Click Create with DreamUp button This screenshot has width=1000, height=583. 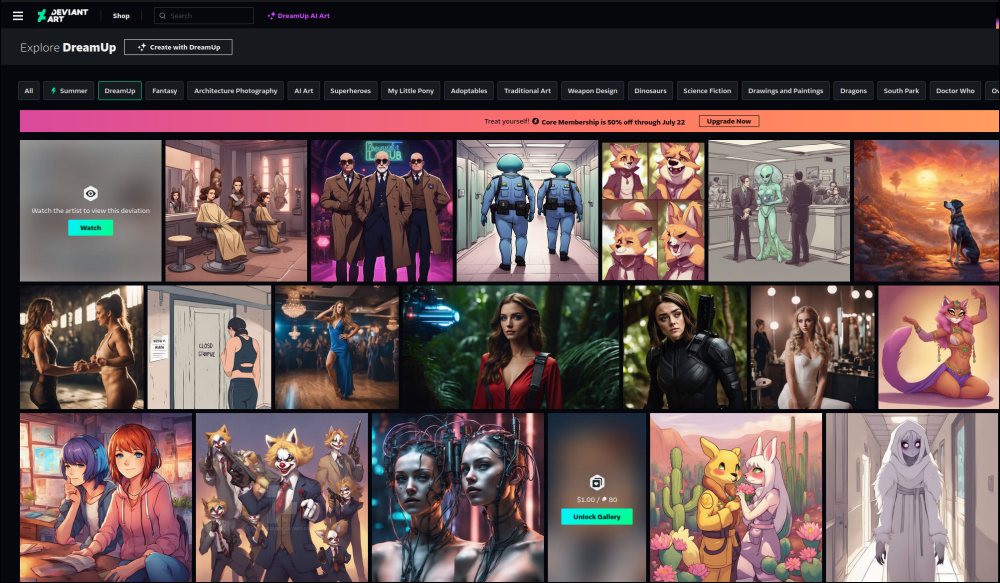[x=178, y=47]
